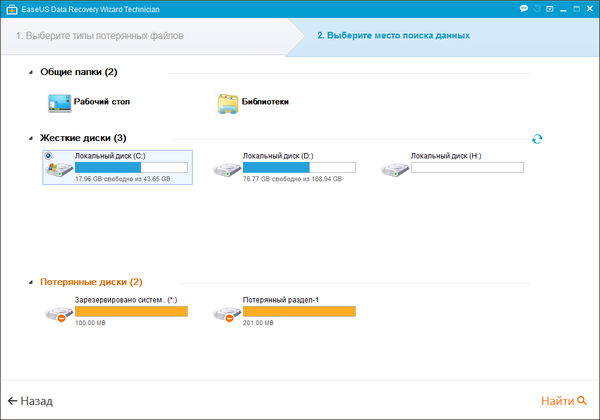Click the empty usage bar of disk H:

467,168
